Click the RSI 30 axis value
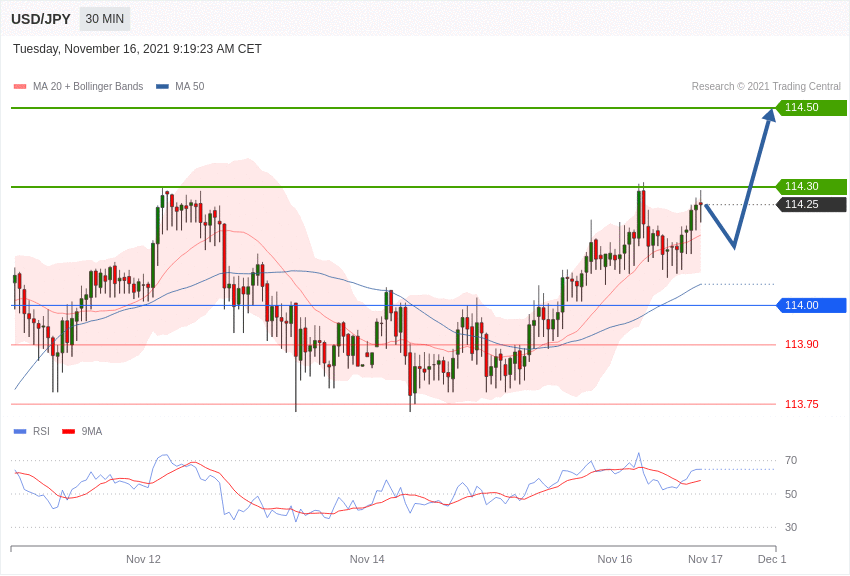The image size is (850, 576). coord(791,527)
